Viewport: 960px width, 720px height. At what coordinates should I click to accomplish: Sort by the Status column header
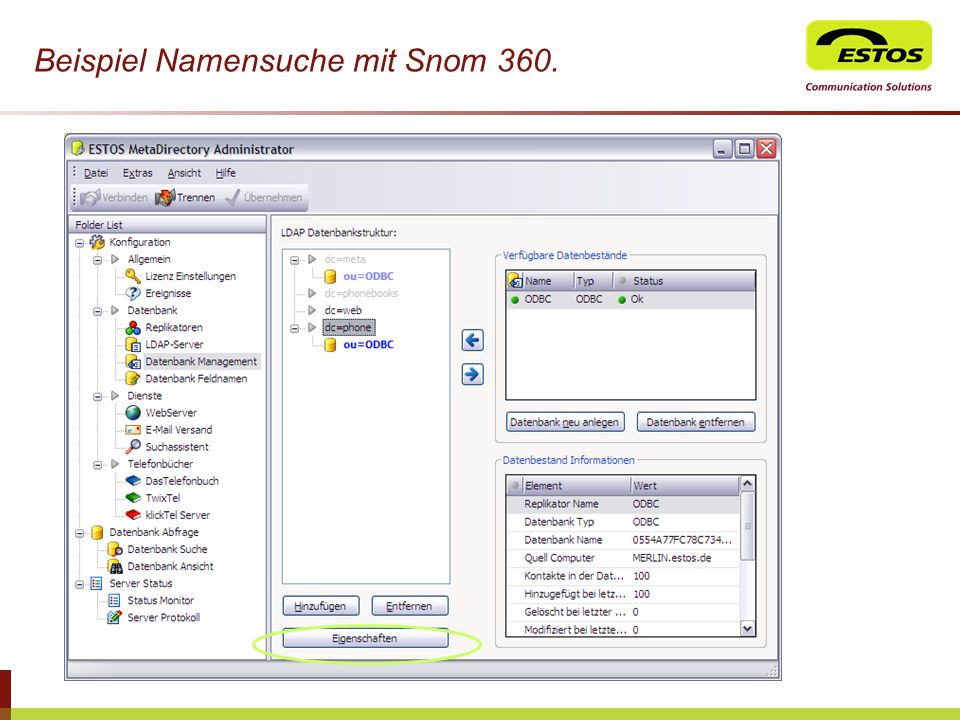point(684,281)
